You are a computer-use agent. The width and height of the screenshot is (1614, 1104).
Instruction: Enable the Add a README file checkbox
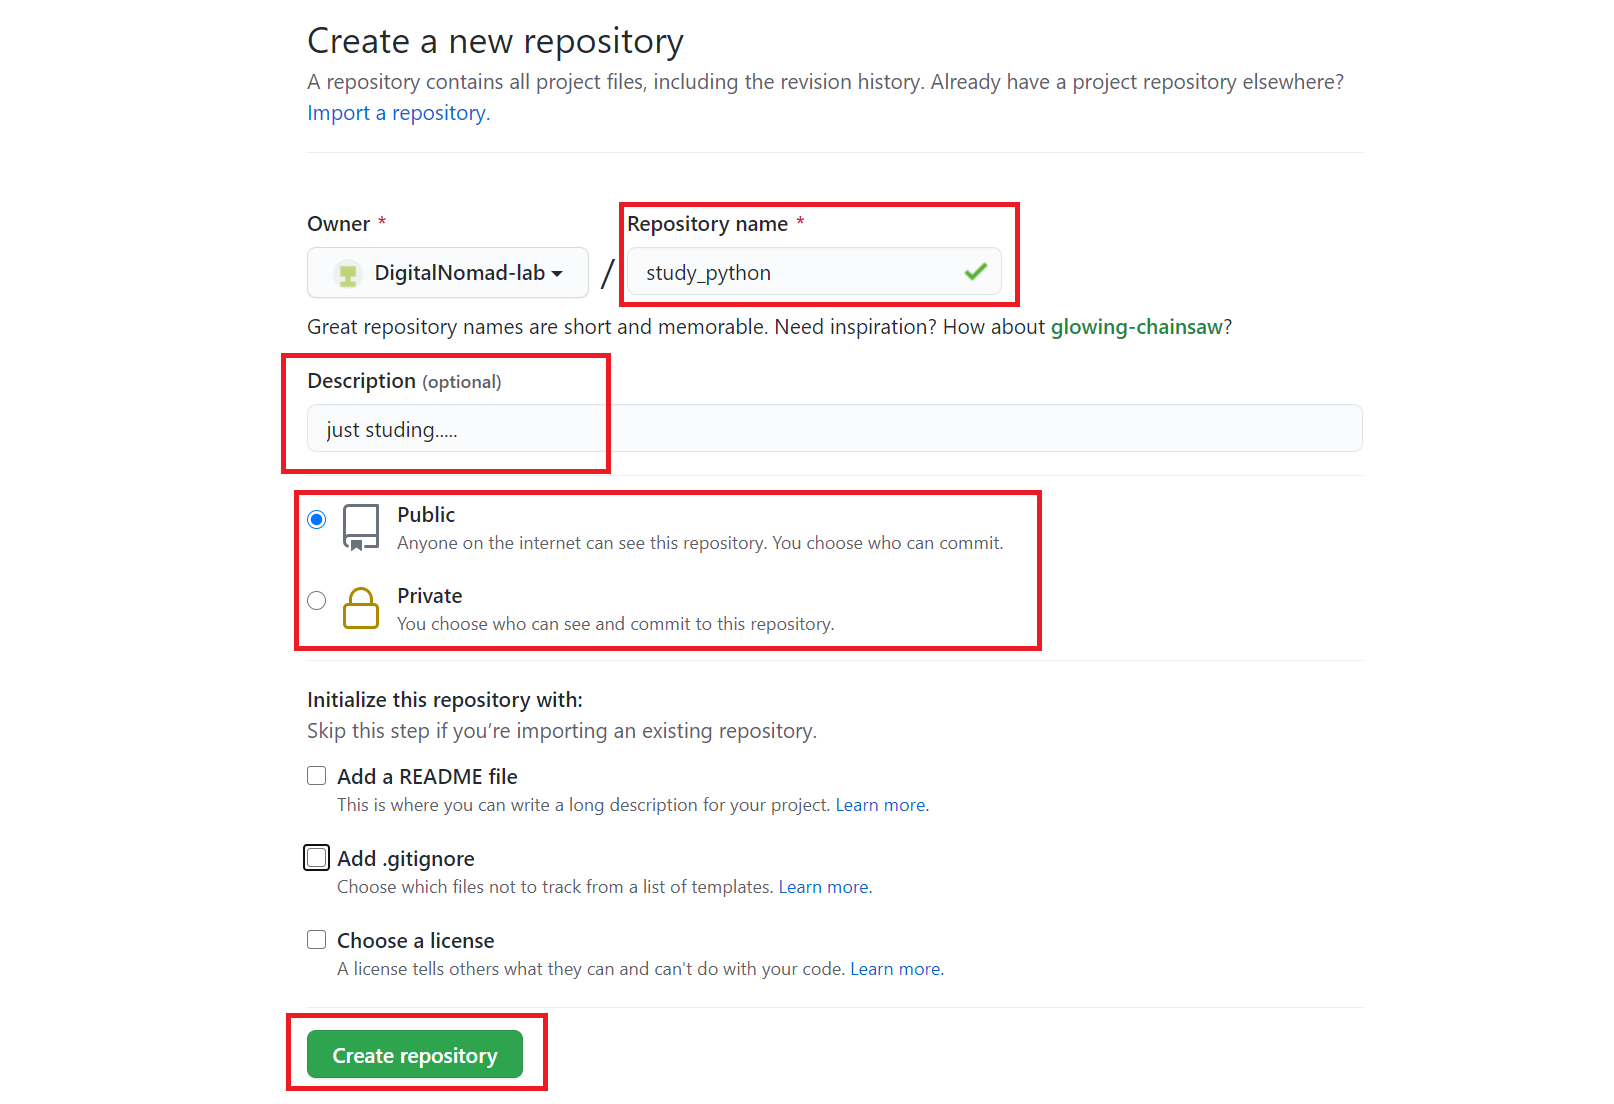pos(317,776)
